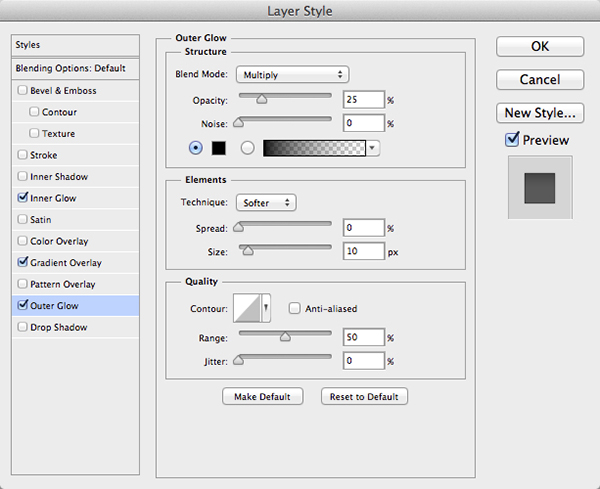Open the Technique dropdown
600x489 pixels.
pos(267,202)
